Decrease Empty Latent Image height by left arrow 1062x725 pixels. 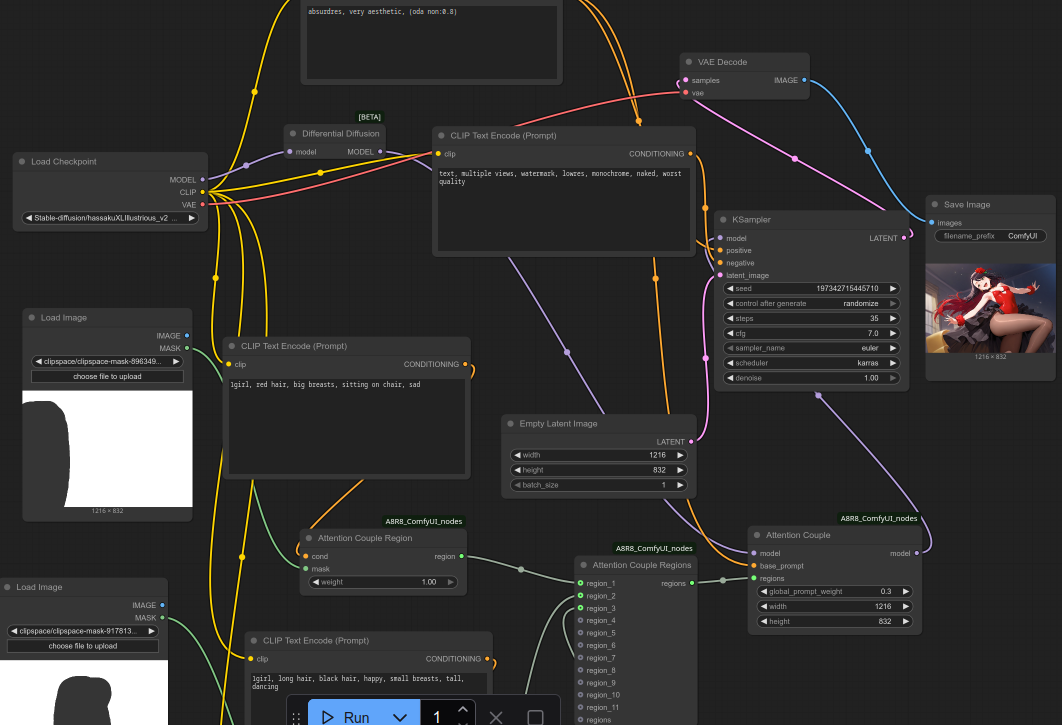coord(517,470)
